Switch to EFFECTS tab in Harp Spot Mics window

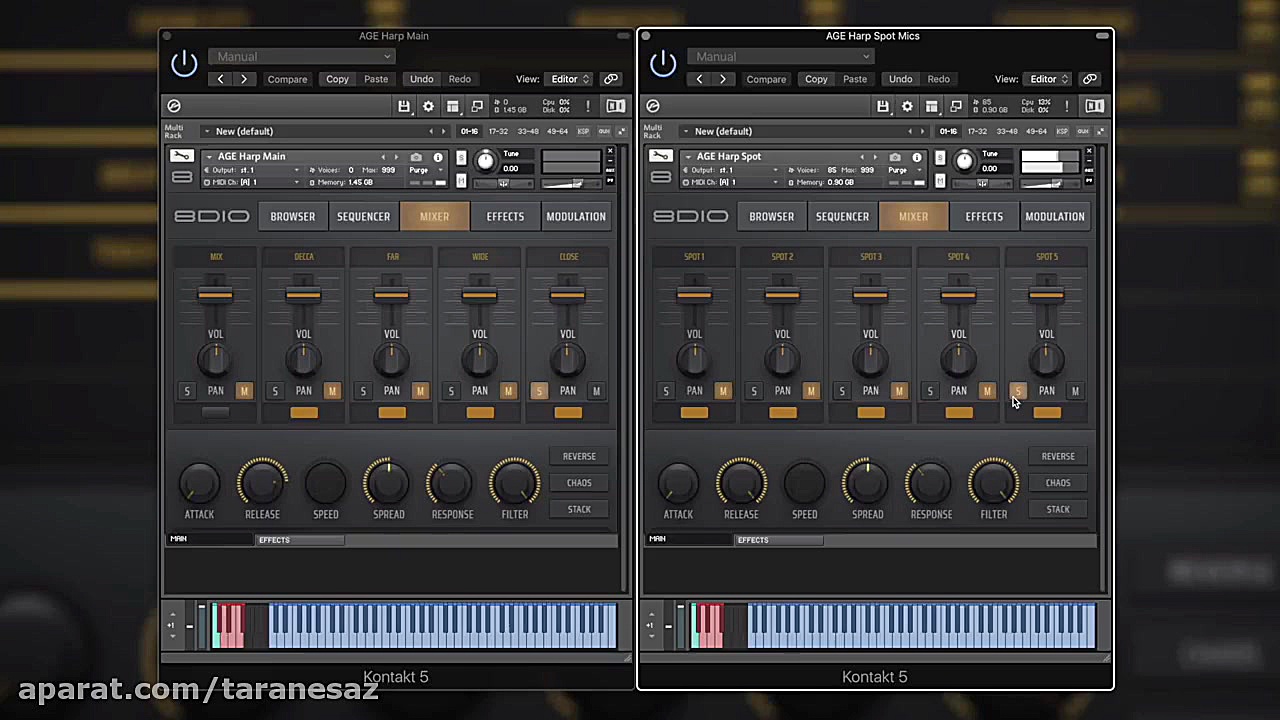pyautogui.click(x=984, y=216)
